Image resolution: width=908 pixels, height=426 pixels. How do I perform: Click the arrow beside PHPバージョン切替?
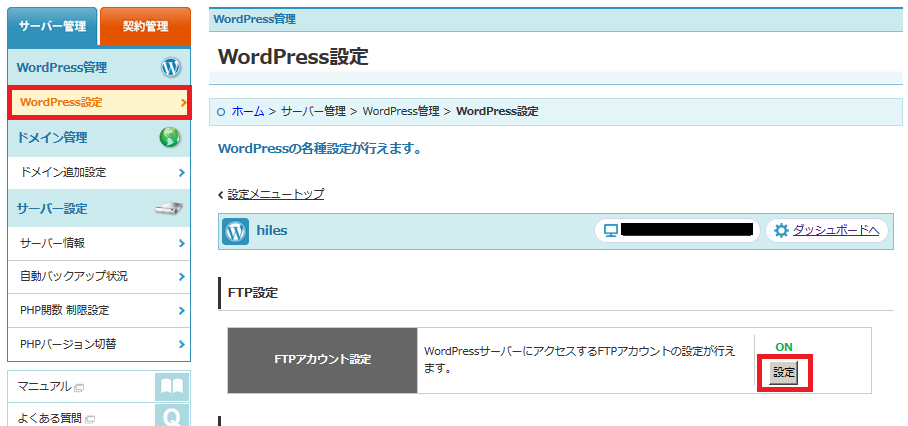pos(182,344)
